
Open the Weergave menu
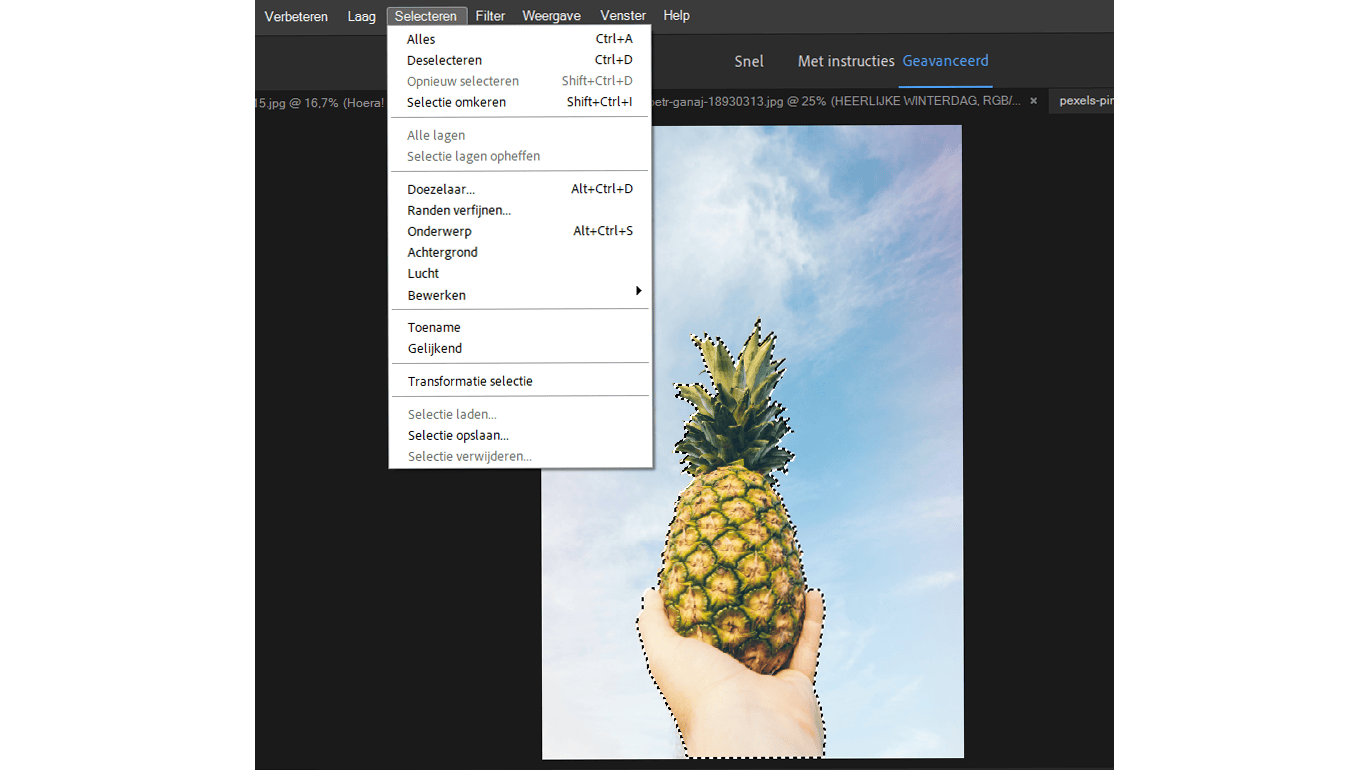click(551, 16)
